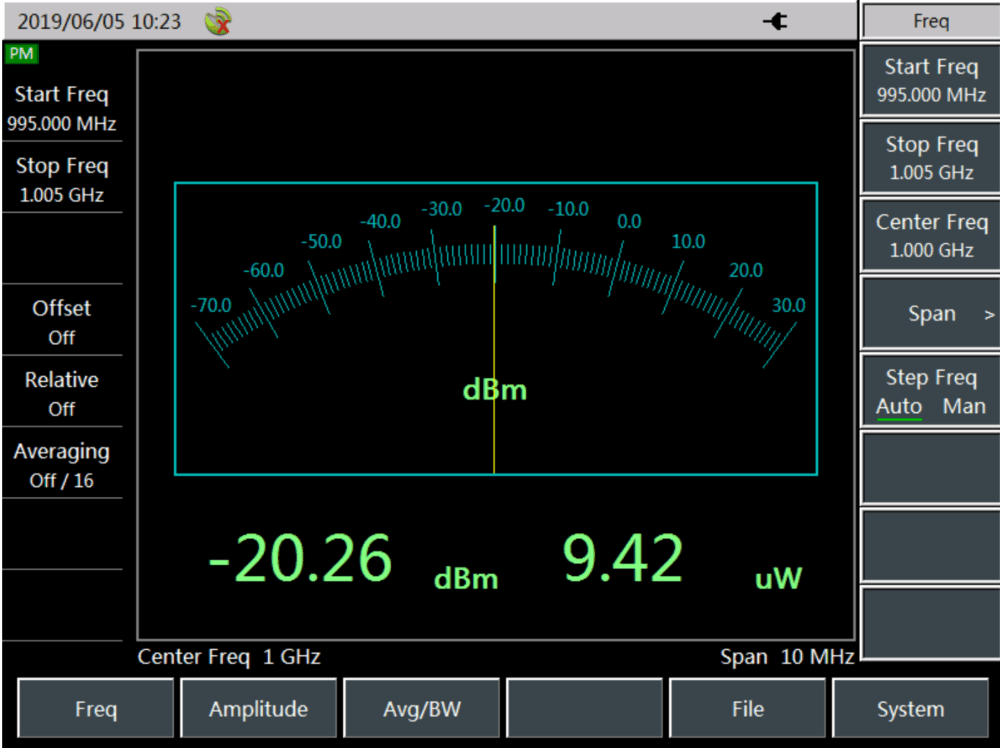Toggle the Relative Off setting
The height and width of the screenshot is (748, 1000).
pyautogui.click(x=62, y=393)
